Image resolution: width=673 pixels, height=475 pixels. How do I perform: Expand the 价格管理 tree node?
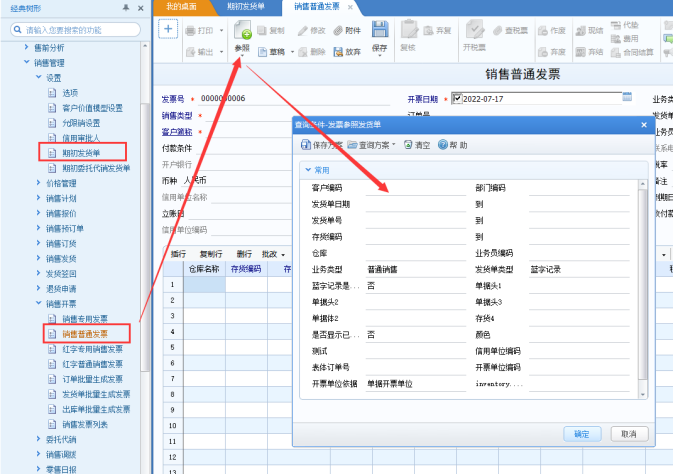38,183
